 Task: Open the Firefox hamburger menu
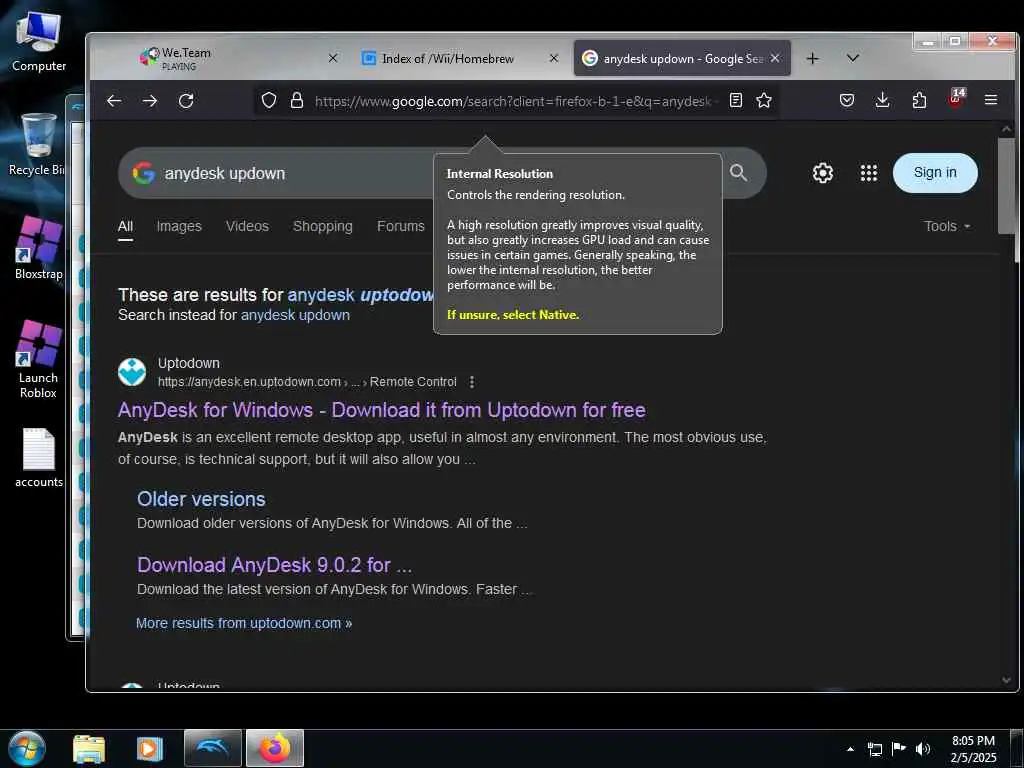point(991,100)
